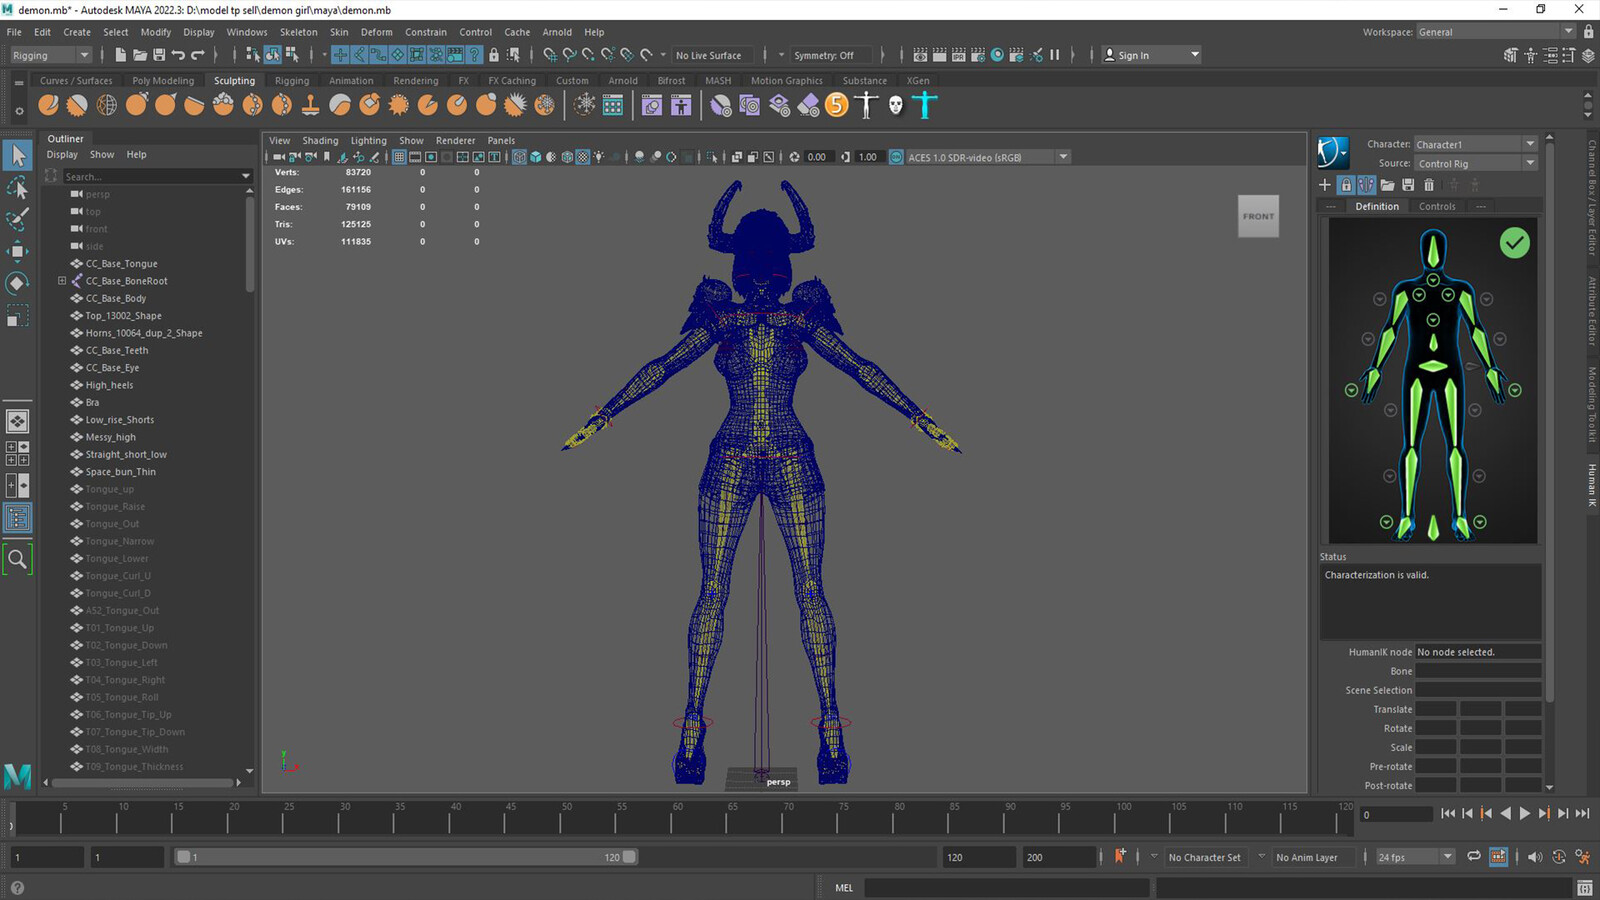The image size is (1600, 900).
Task: Open the Rigging menu set dropdown
Action: click(50, 55)
